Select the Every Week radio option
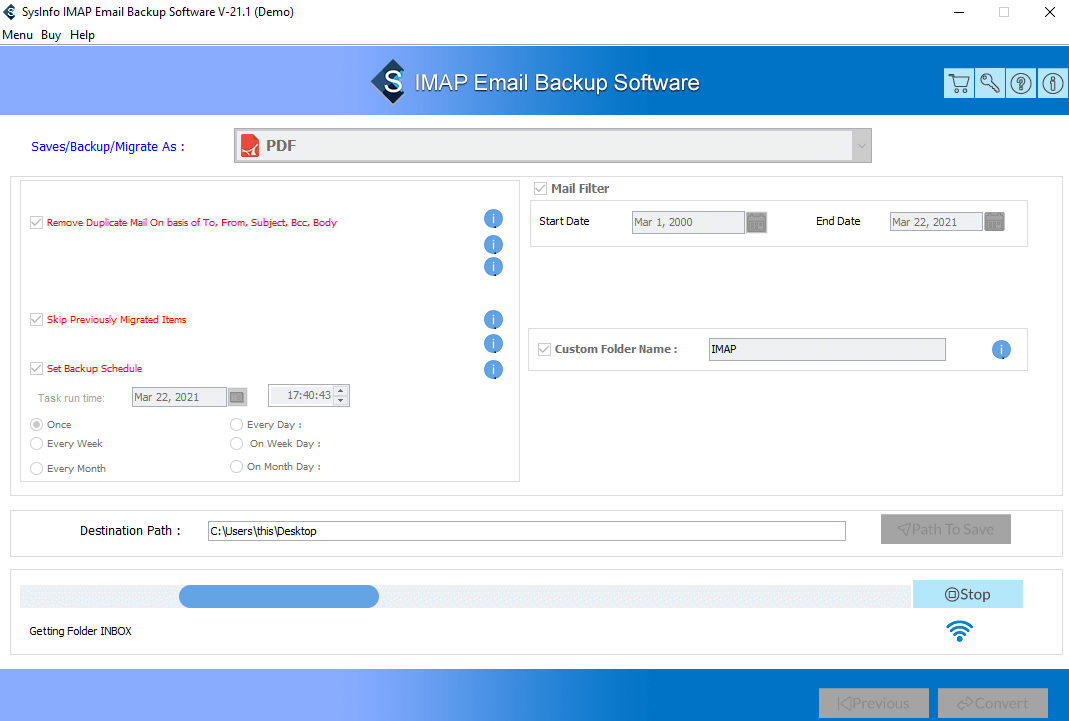The image size is (1069, 721). pyautogui.click(x=37, y=444)
